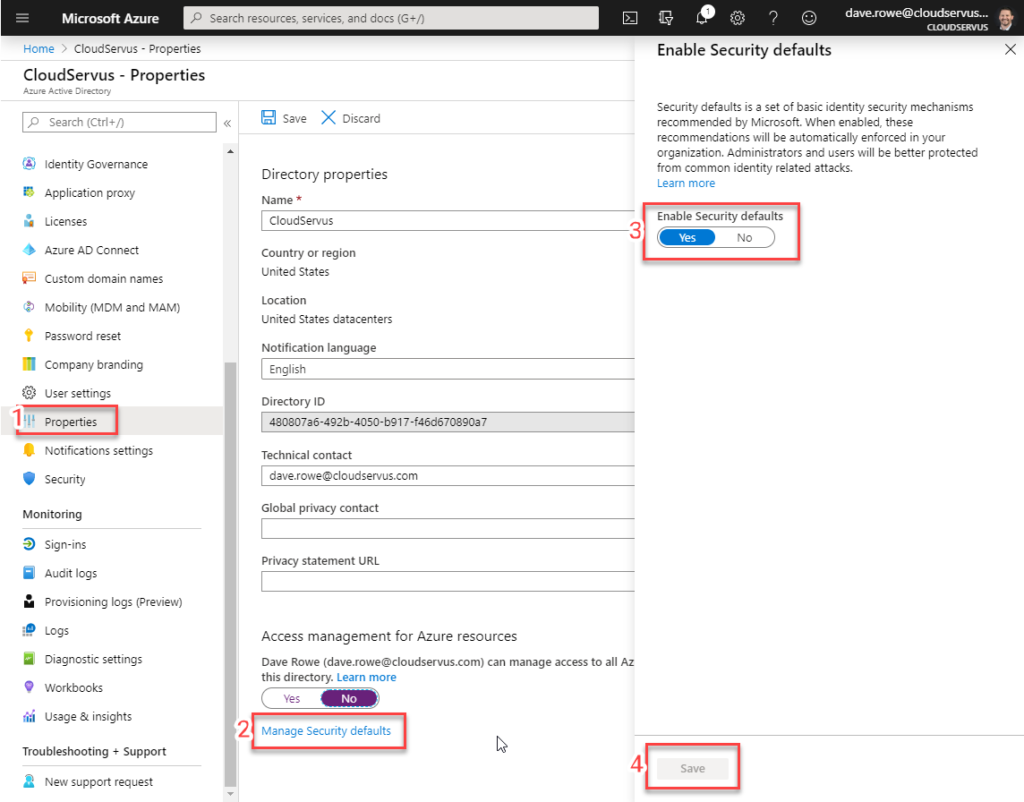Click the Audit logs icon
Image resolution: width=1024 pixels, height=802 pixels.
(x=29, y=573)
